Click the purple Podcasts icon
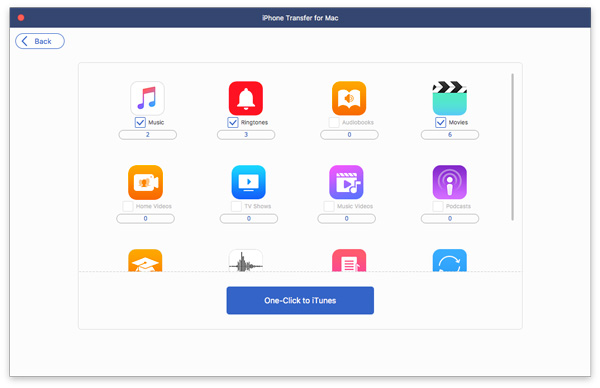Screen dimensions: 600x388 (450, 182)
